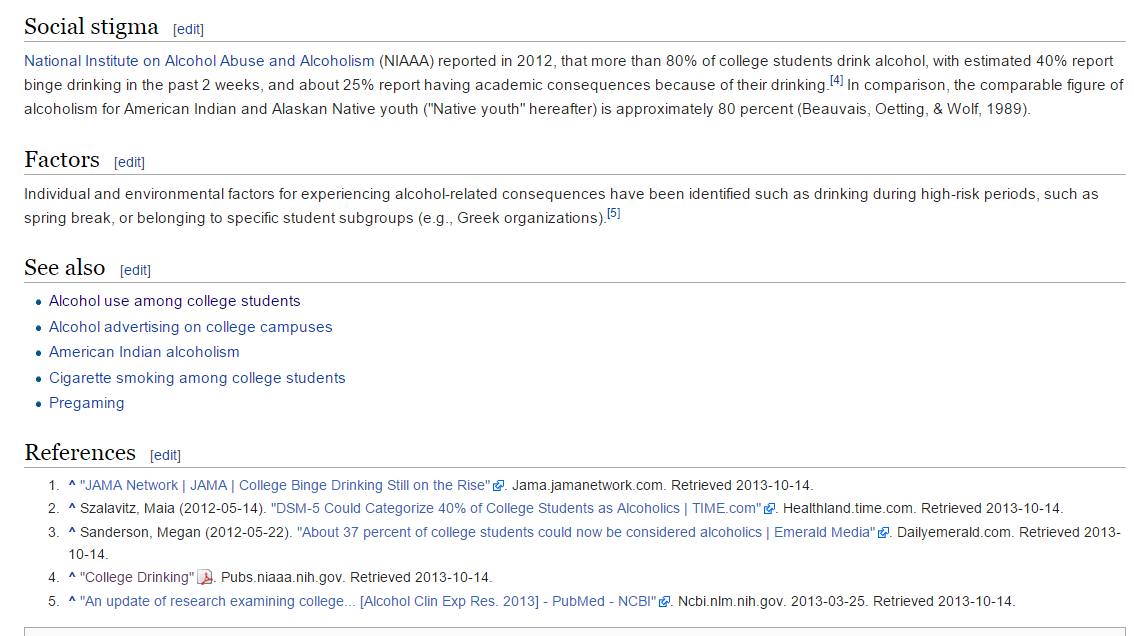Click the caret of reference 5
1134x636 pixels.
click(x=72, y=601)
